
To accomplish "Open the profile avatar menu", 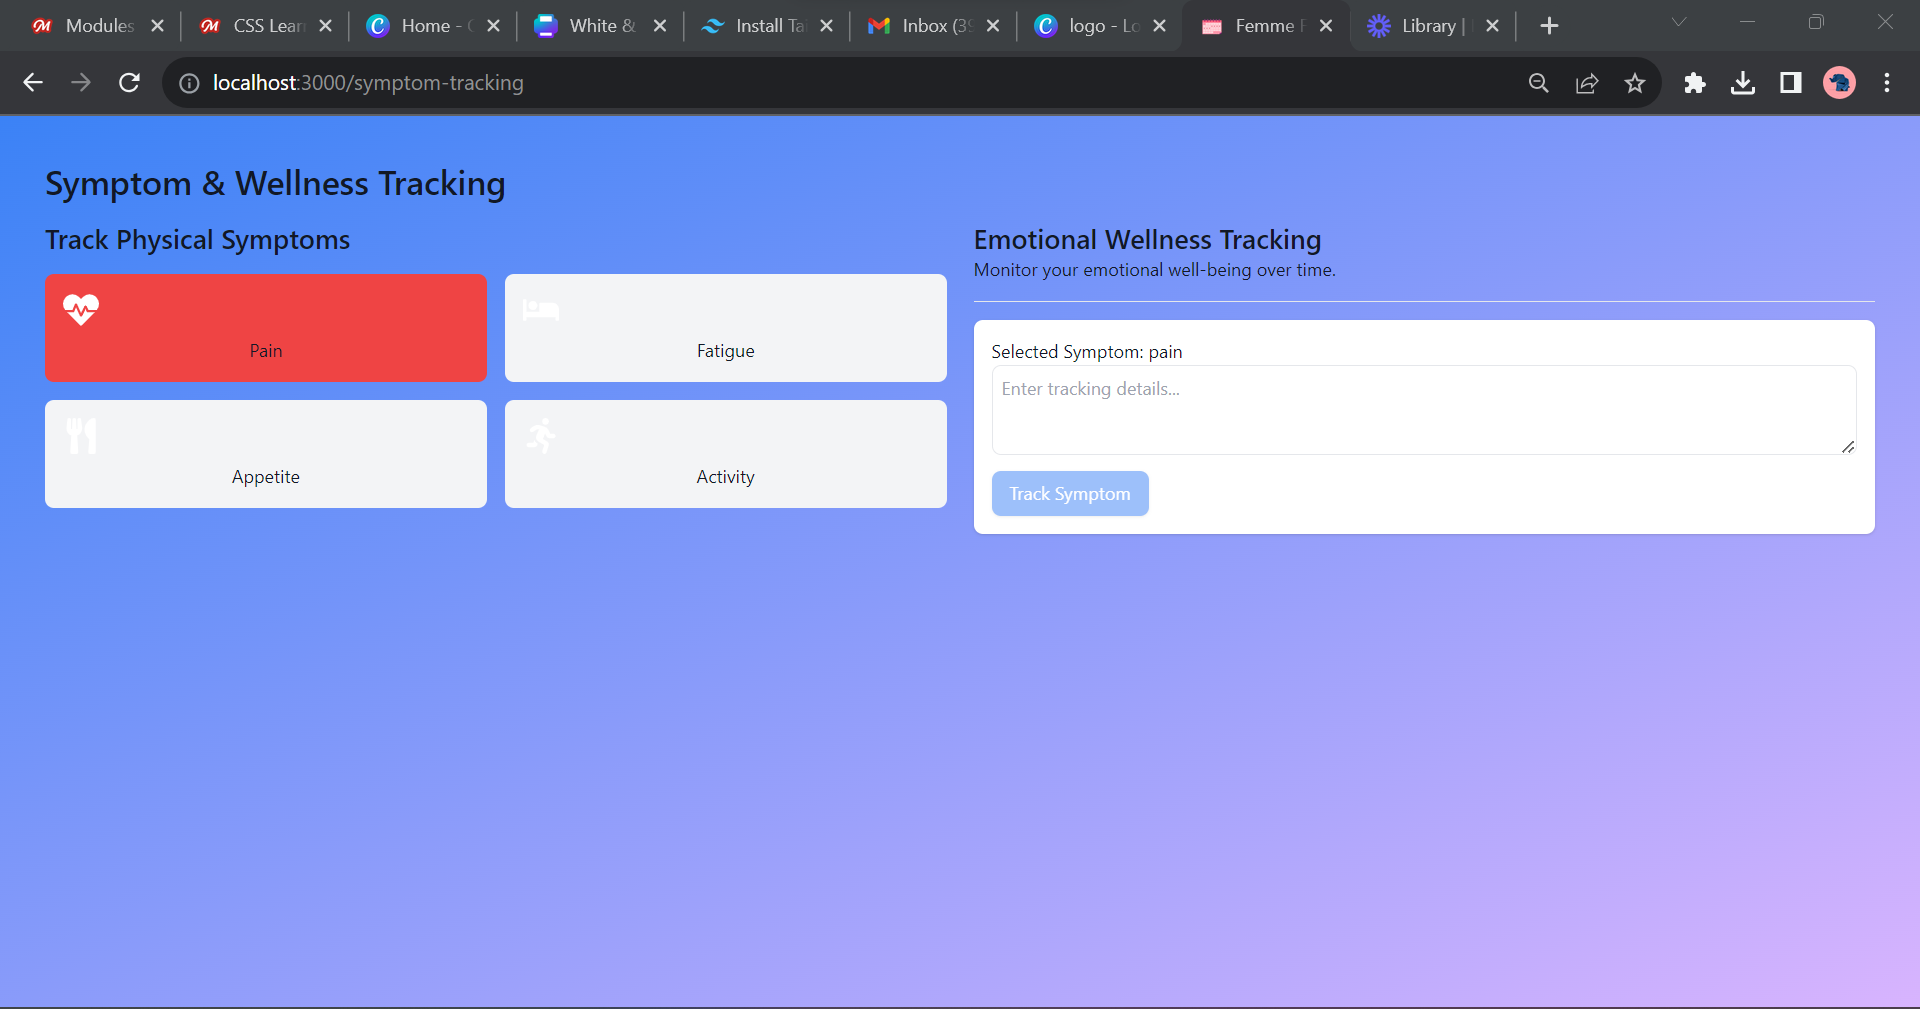I will pyautogui.click(x=1839, y=83).
